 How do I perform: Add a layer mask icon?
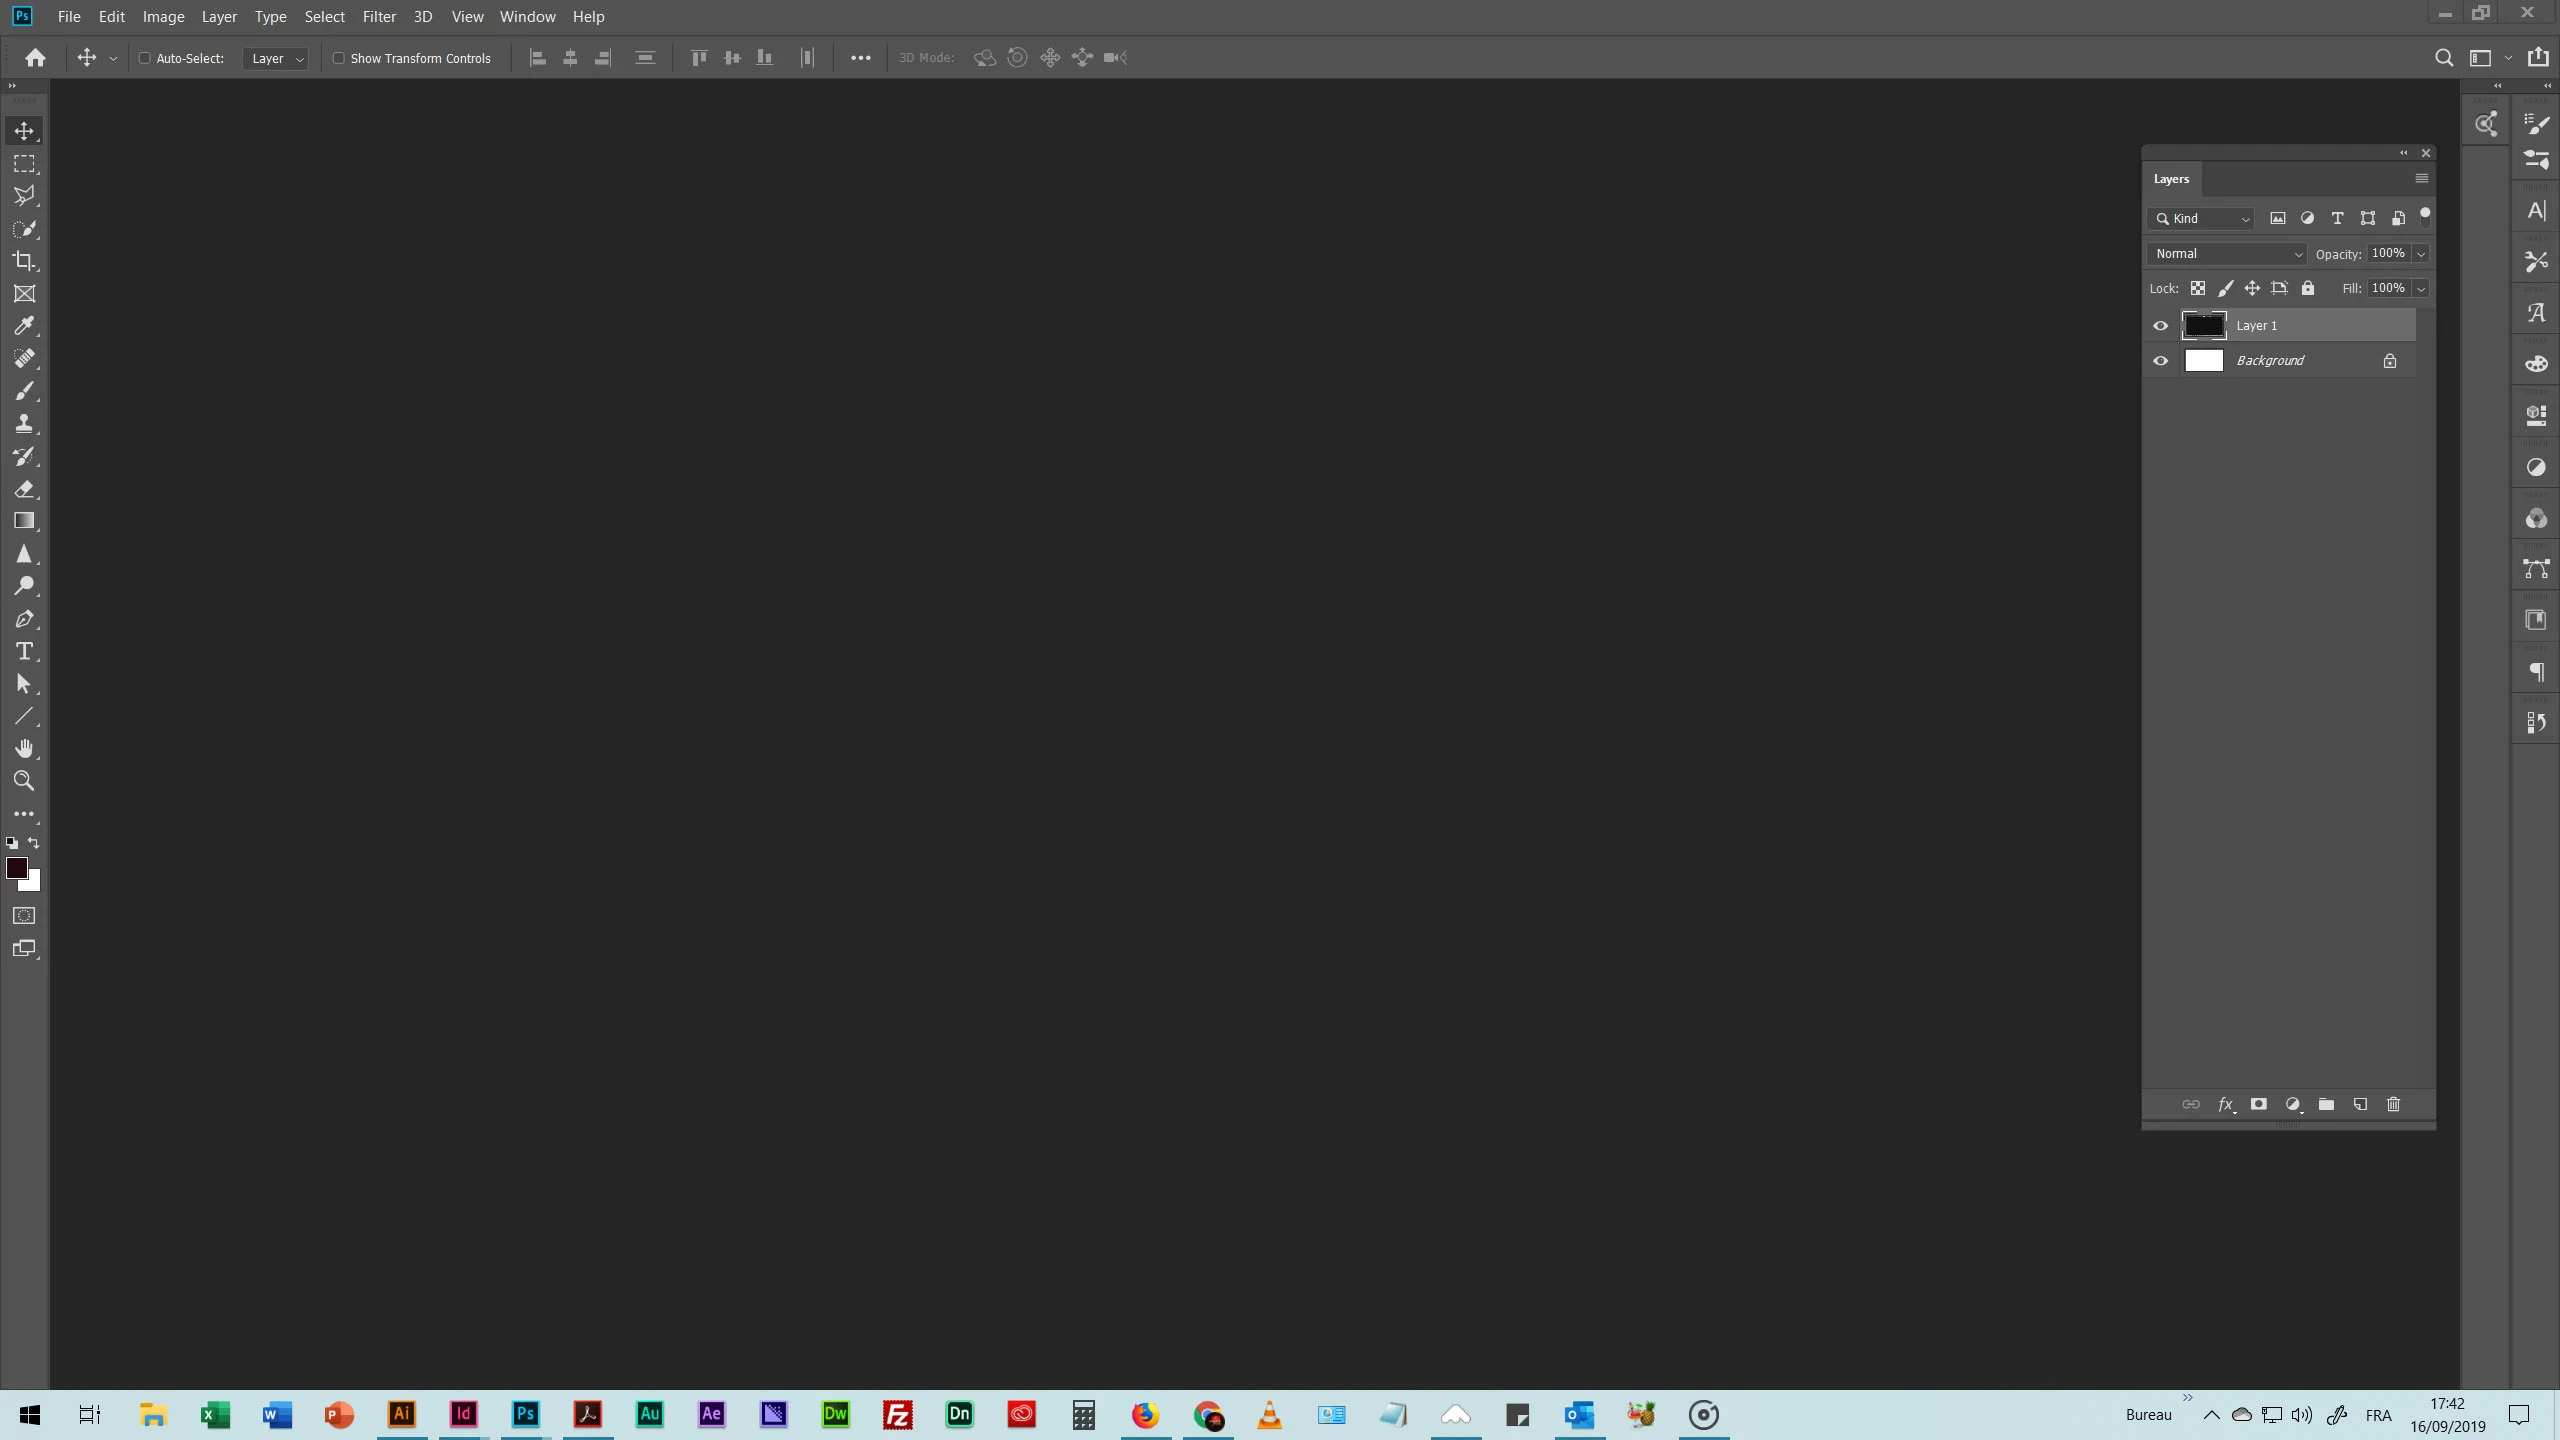[2258, 1104]
